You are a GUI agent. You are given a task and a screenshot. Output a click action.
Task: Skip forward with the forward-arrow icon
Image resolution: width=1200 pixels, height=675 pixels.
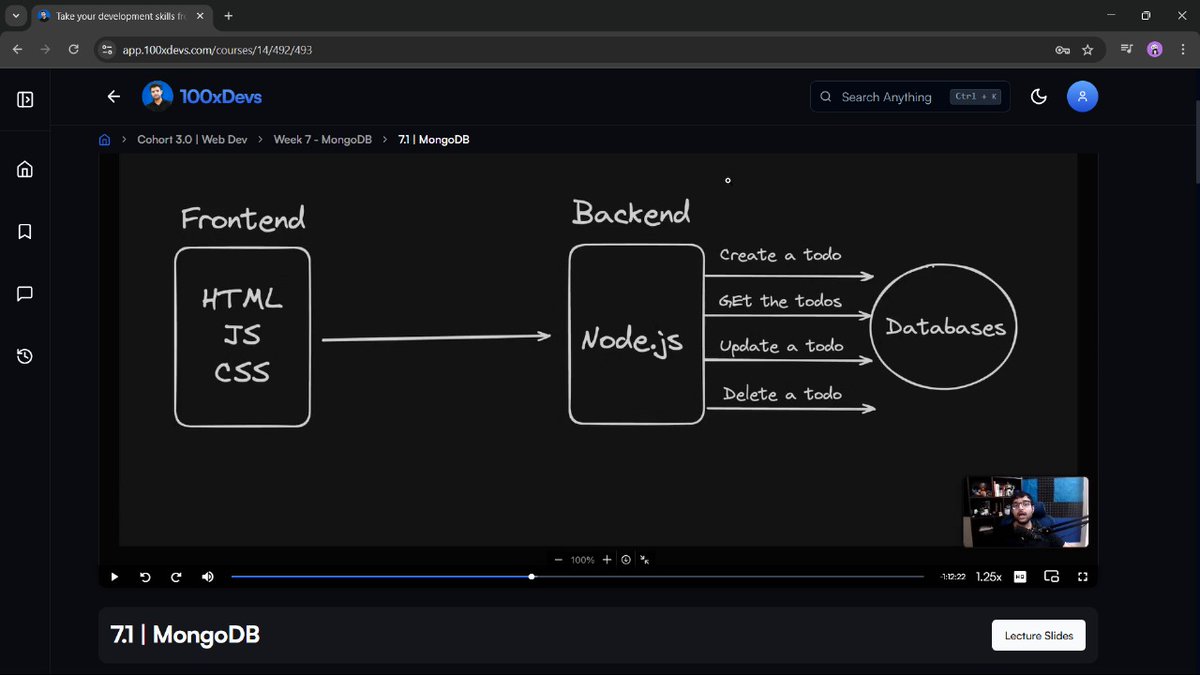click(x=176, y=577)
